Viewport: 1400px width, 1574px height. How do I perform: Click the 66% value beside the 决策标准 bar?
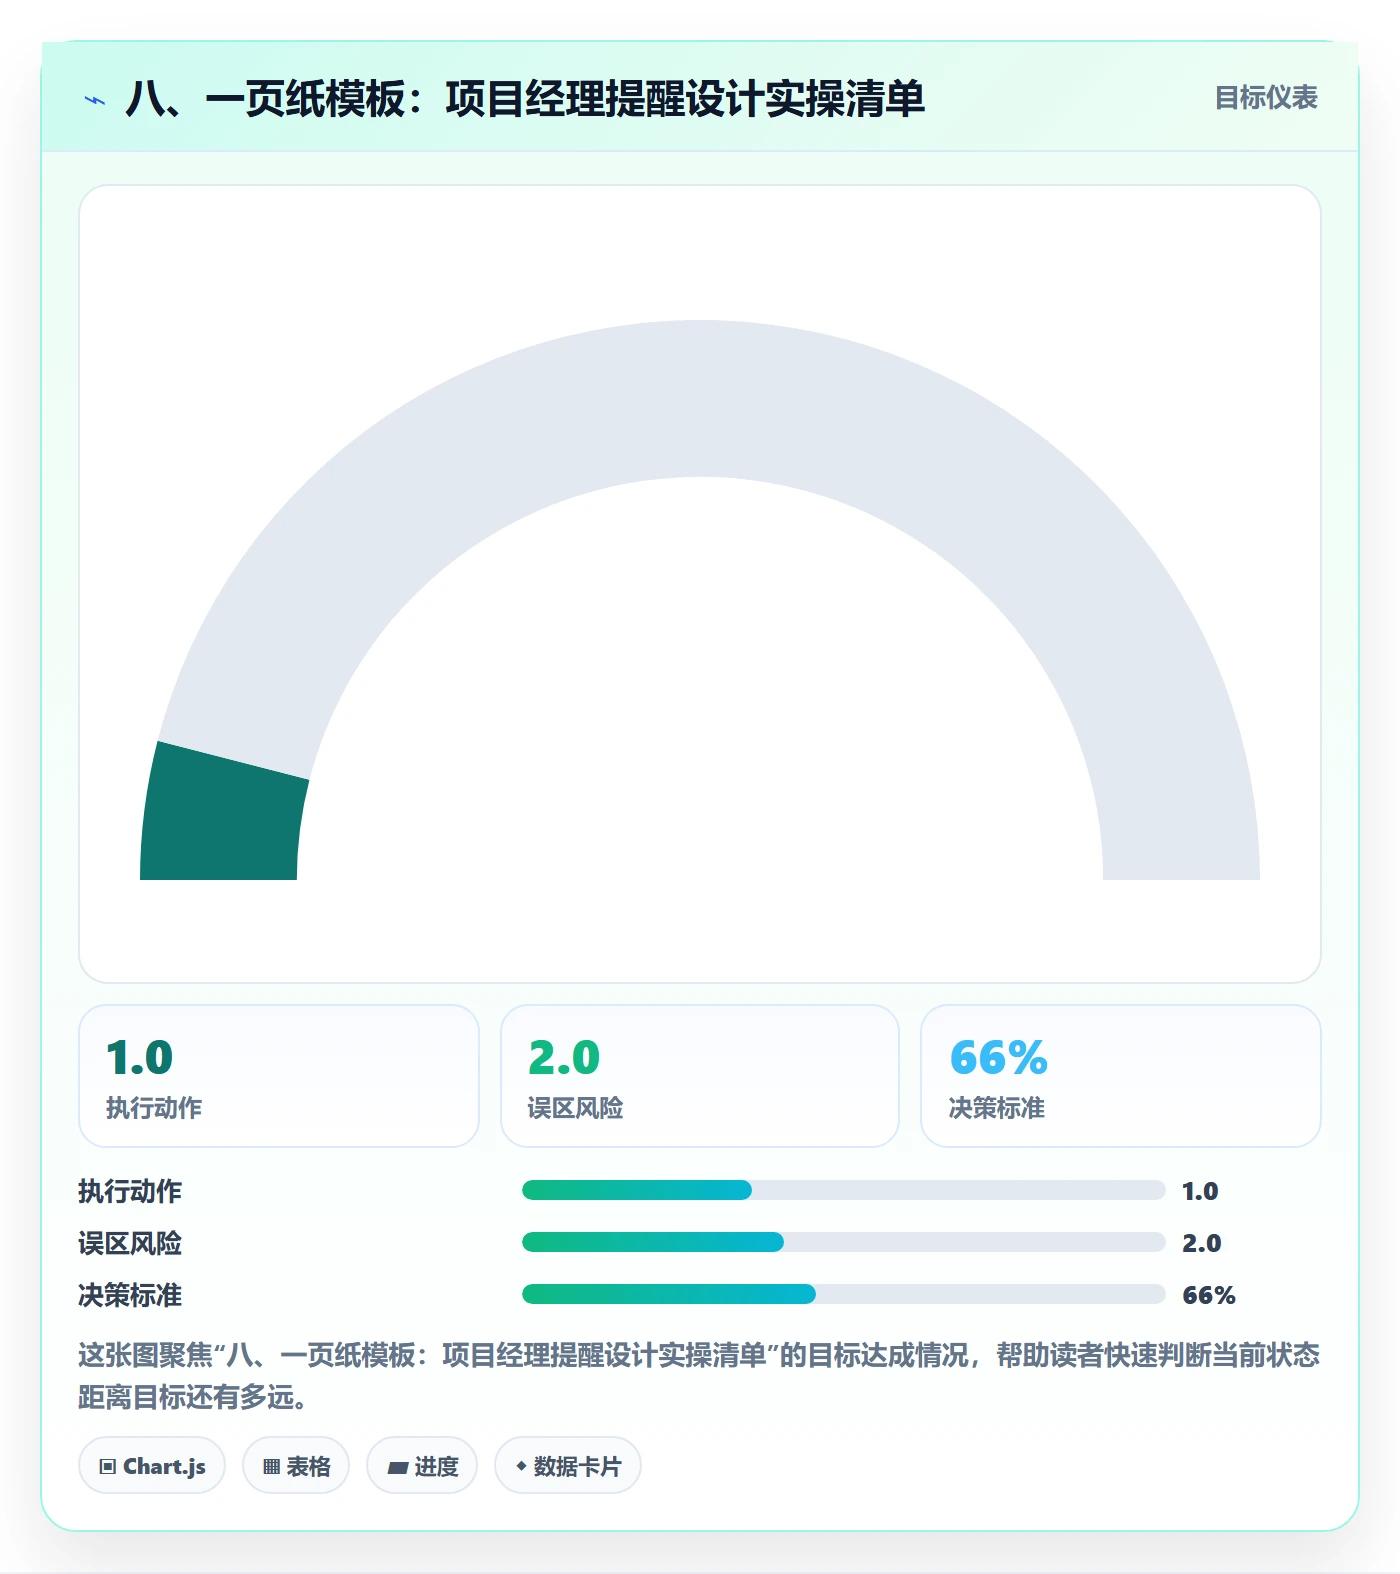pos(1209,1295)
